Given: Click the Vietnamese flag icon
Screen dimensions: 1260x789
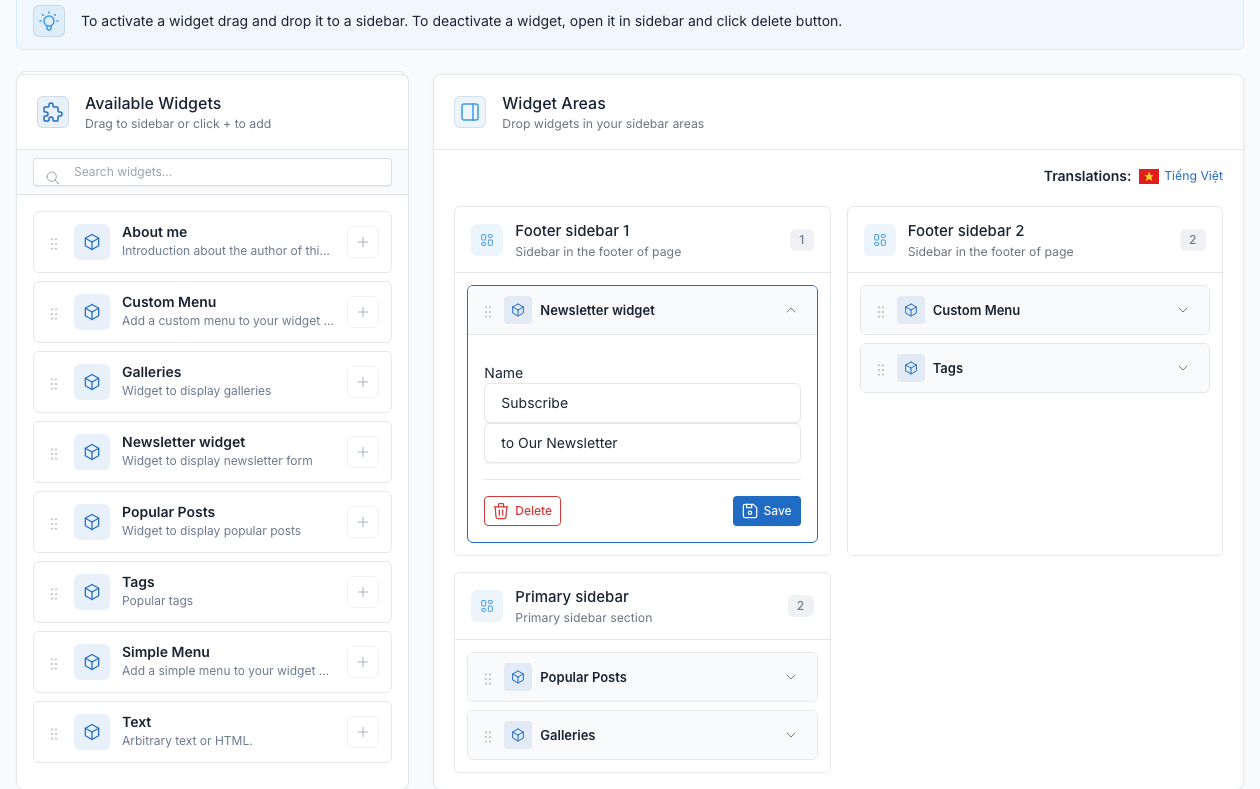Looking at the screenshot, I should 1149,176.
